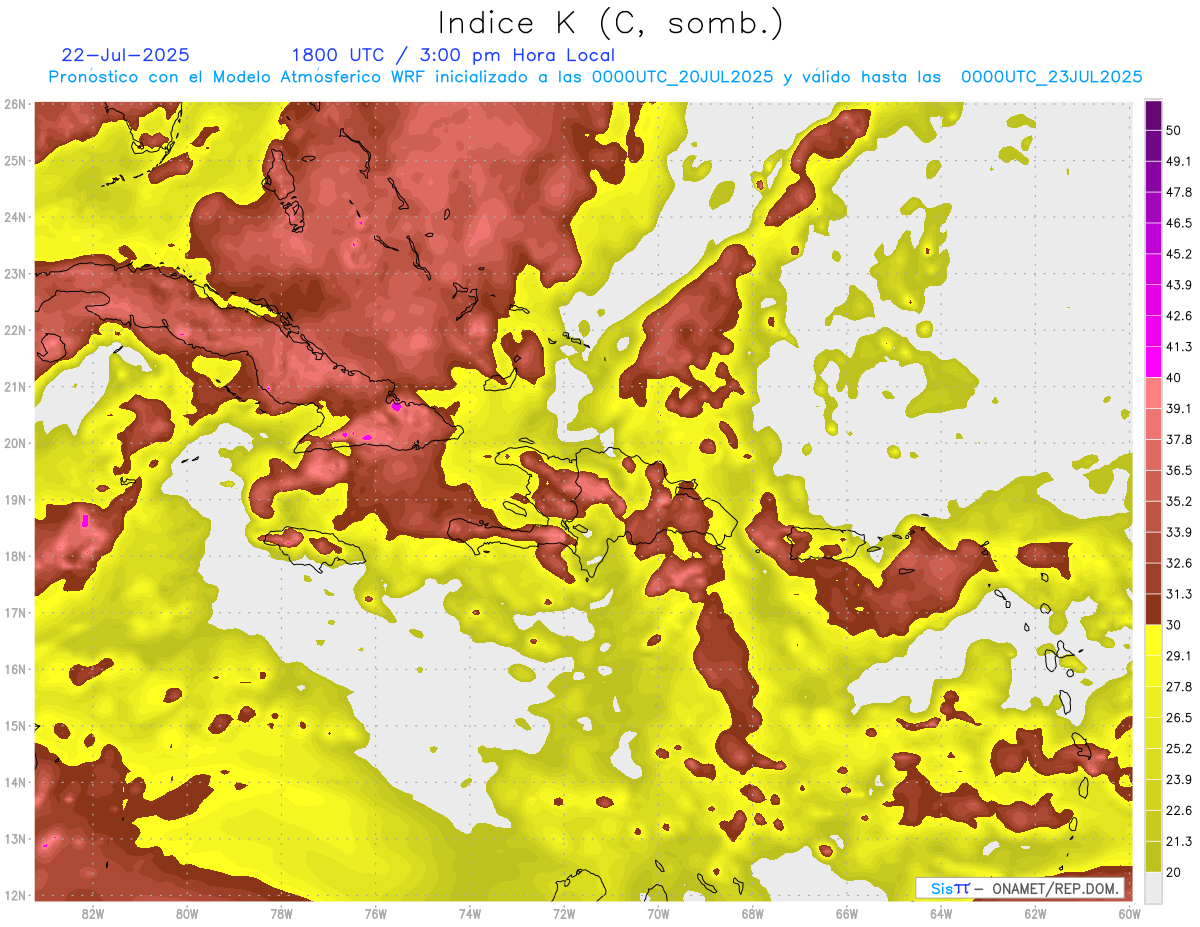Image resolution: width=1200 pixels, height=927 pixels.
Task: Click the colorbar label "43.9"
Action: point(1178,285)
